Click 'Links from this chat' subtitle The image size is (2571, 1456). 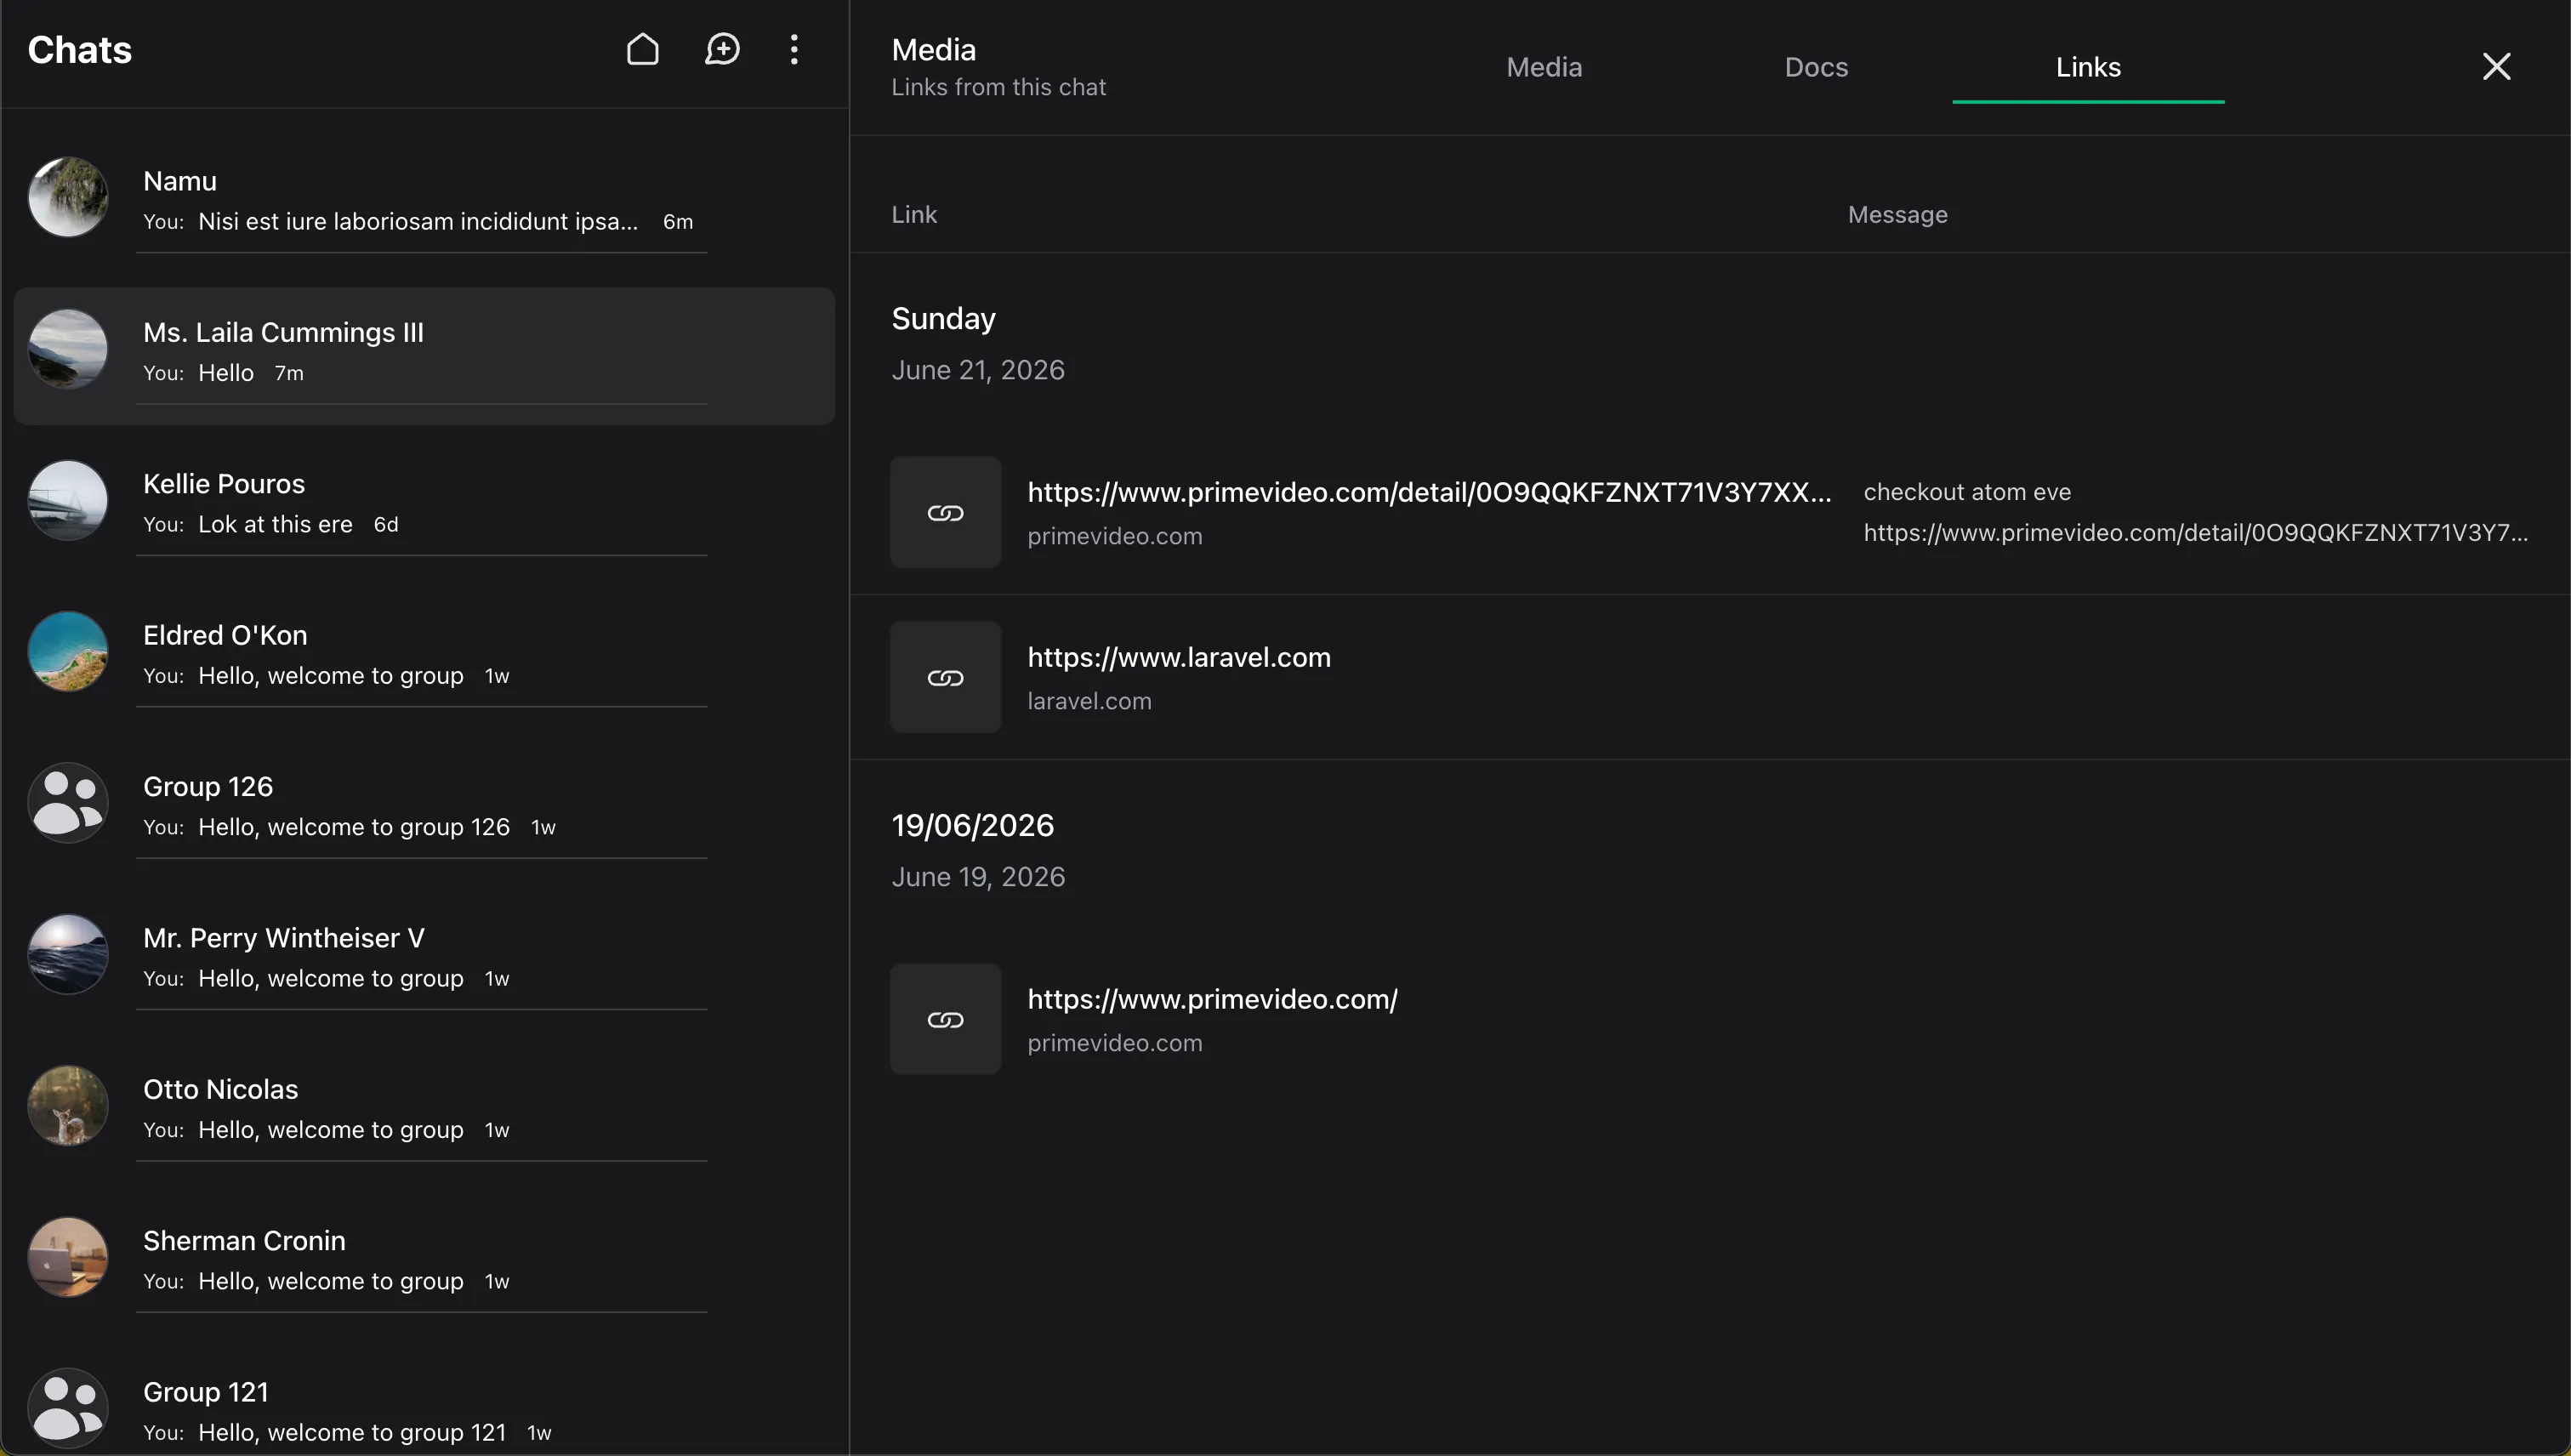click(998, 87)
